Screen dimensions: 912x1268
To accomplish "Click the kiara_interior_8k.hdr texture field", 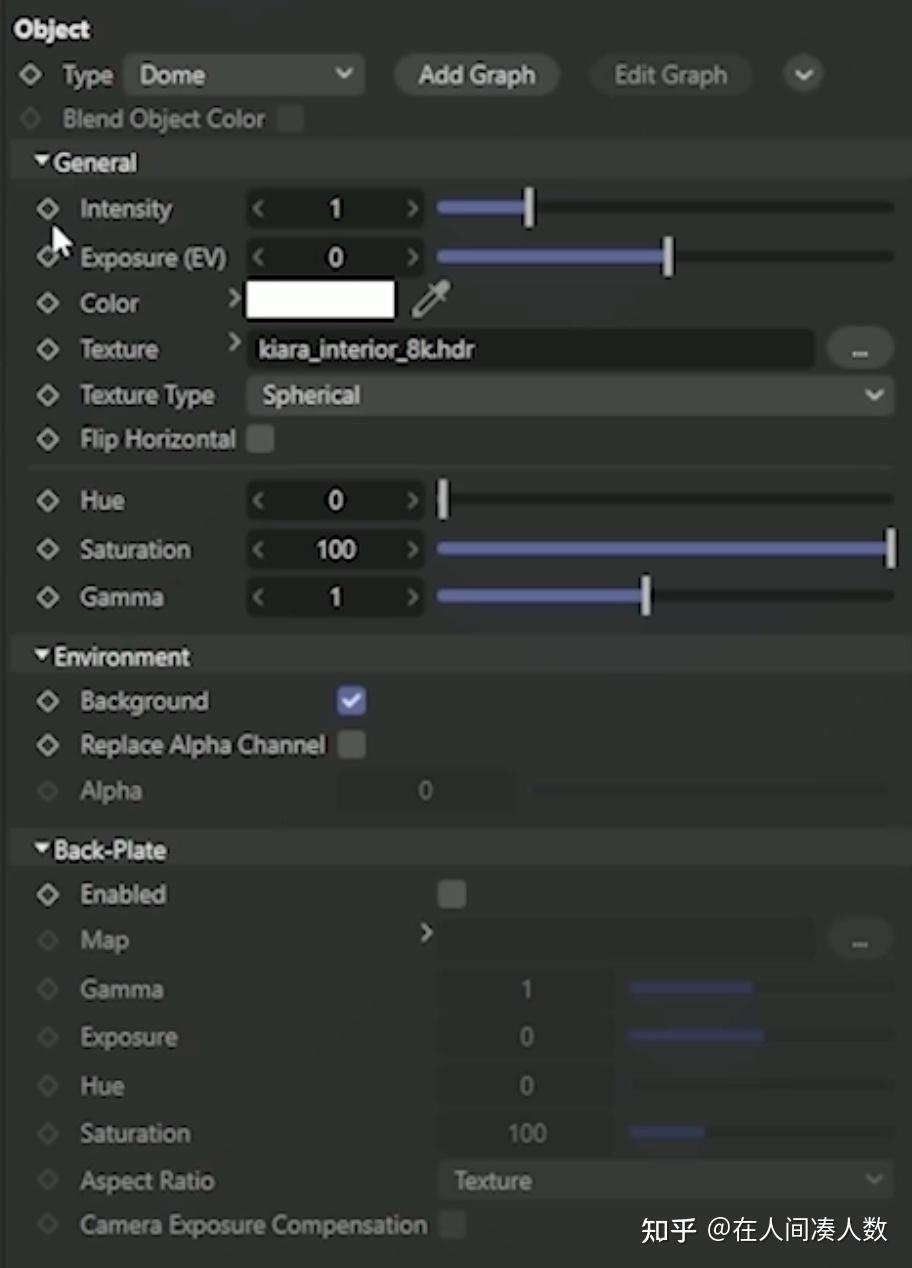I will click(530, 348).
